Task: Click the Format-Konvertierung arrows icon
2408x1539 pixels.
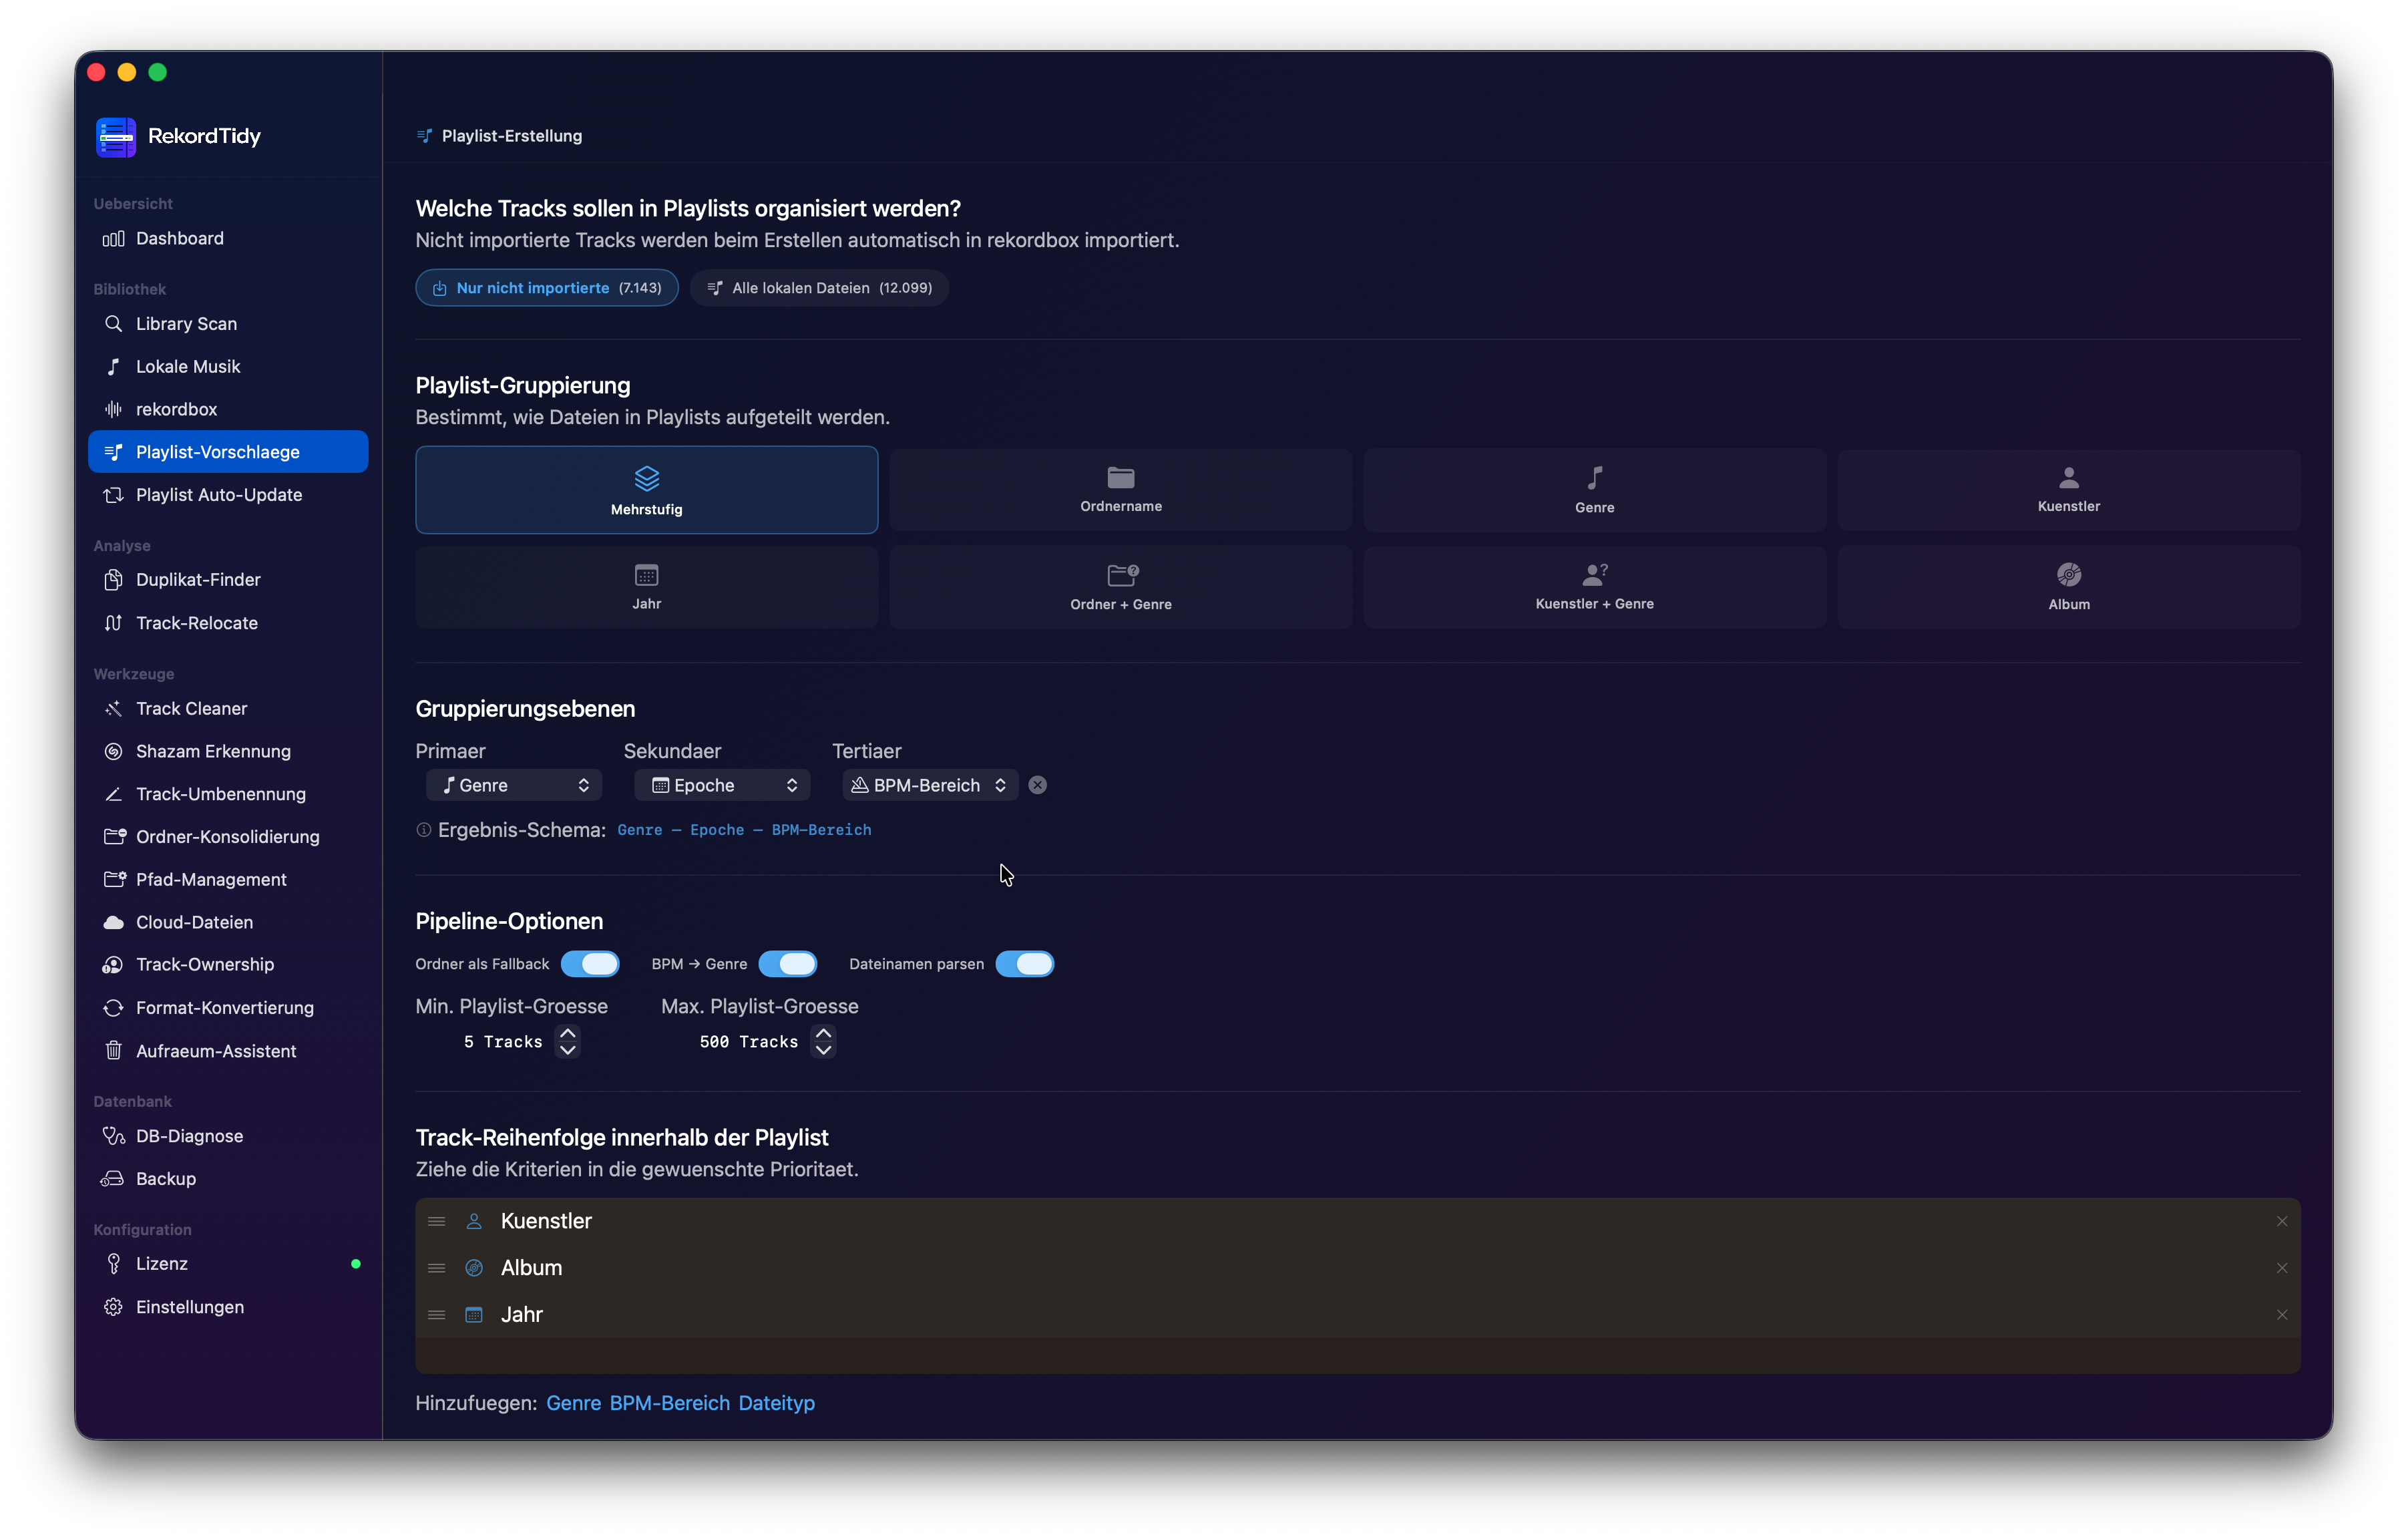Action: 114,1008
